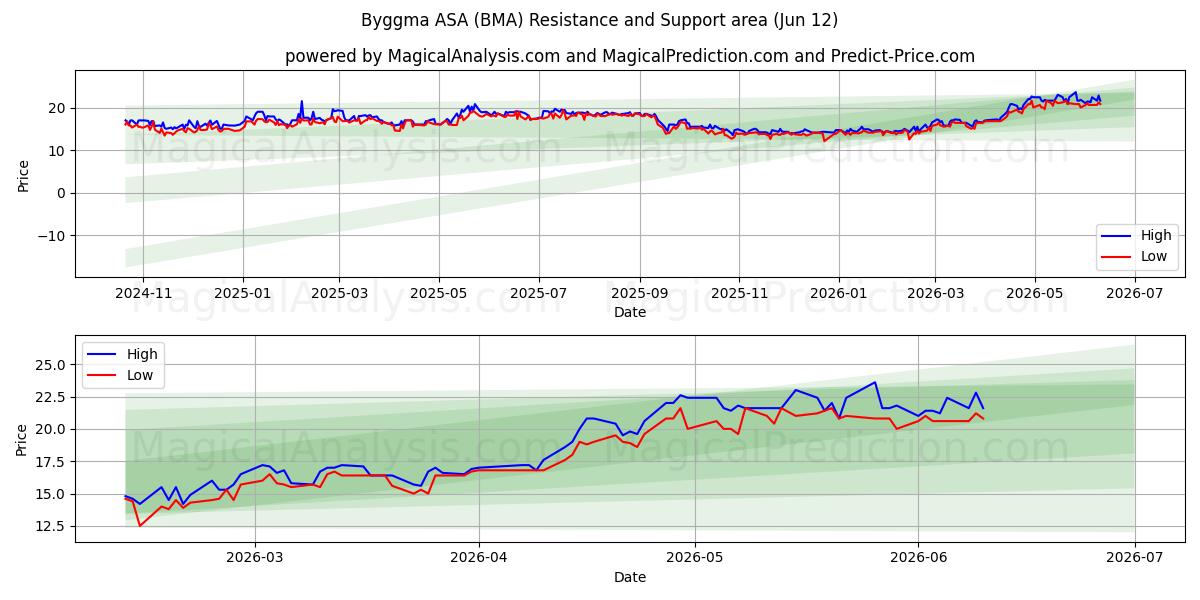Click the '2026-07' tick label in top chart
This screenshot has height=600, width=1200.
point(1135,293)
